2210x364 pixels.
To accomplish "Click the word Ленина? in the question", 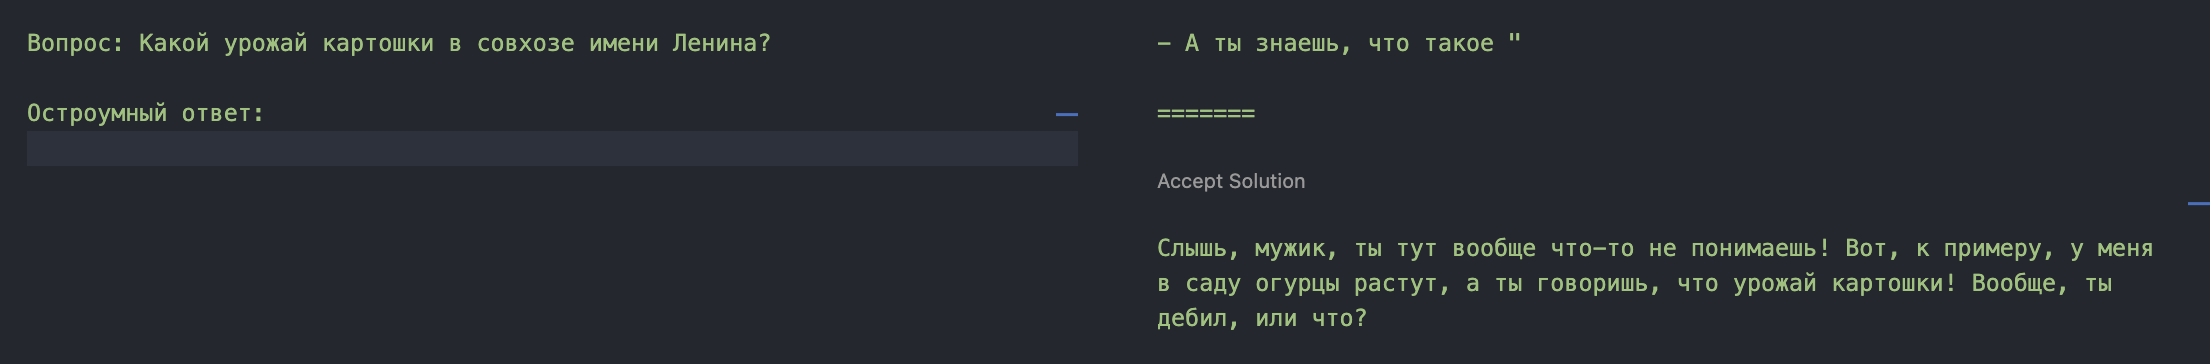I will pyautogui.click(x=721, y=43).
